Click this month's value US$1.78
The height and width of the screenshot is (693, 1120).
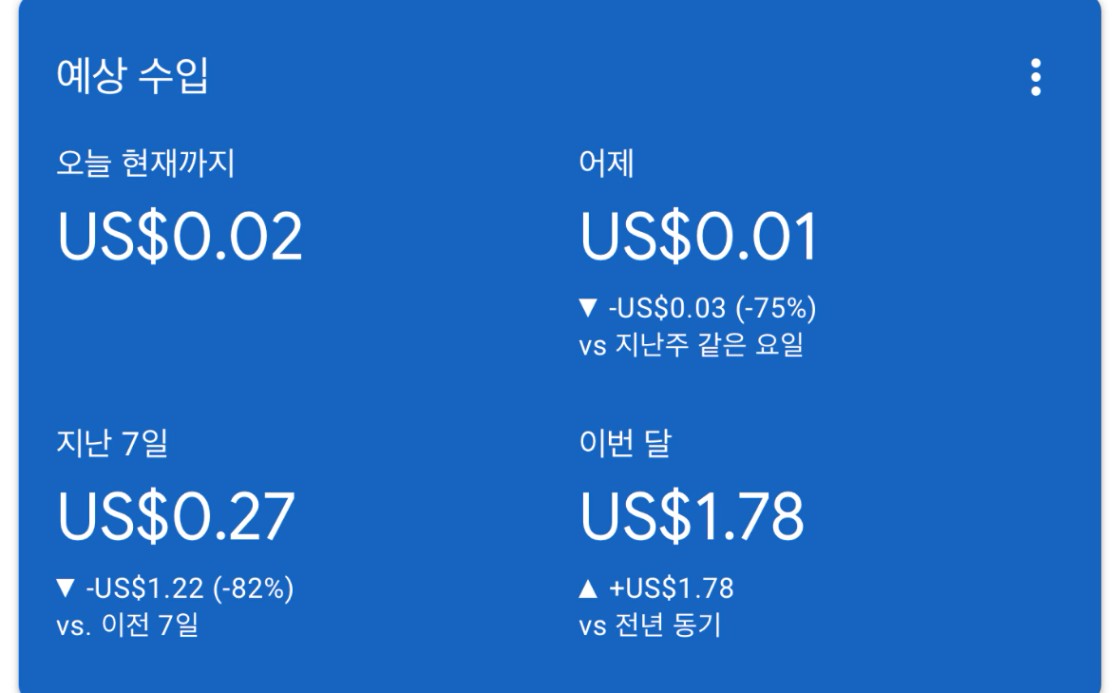coord(692,517)
